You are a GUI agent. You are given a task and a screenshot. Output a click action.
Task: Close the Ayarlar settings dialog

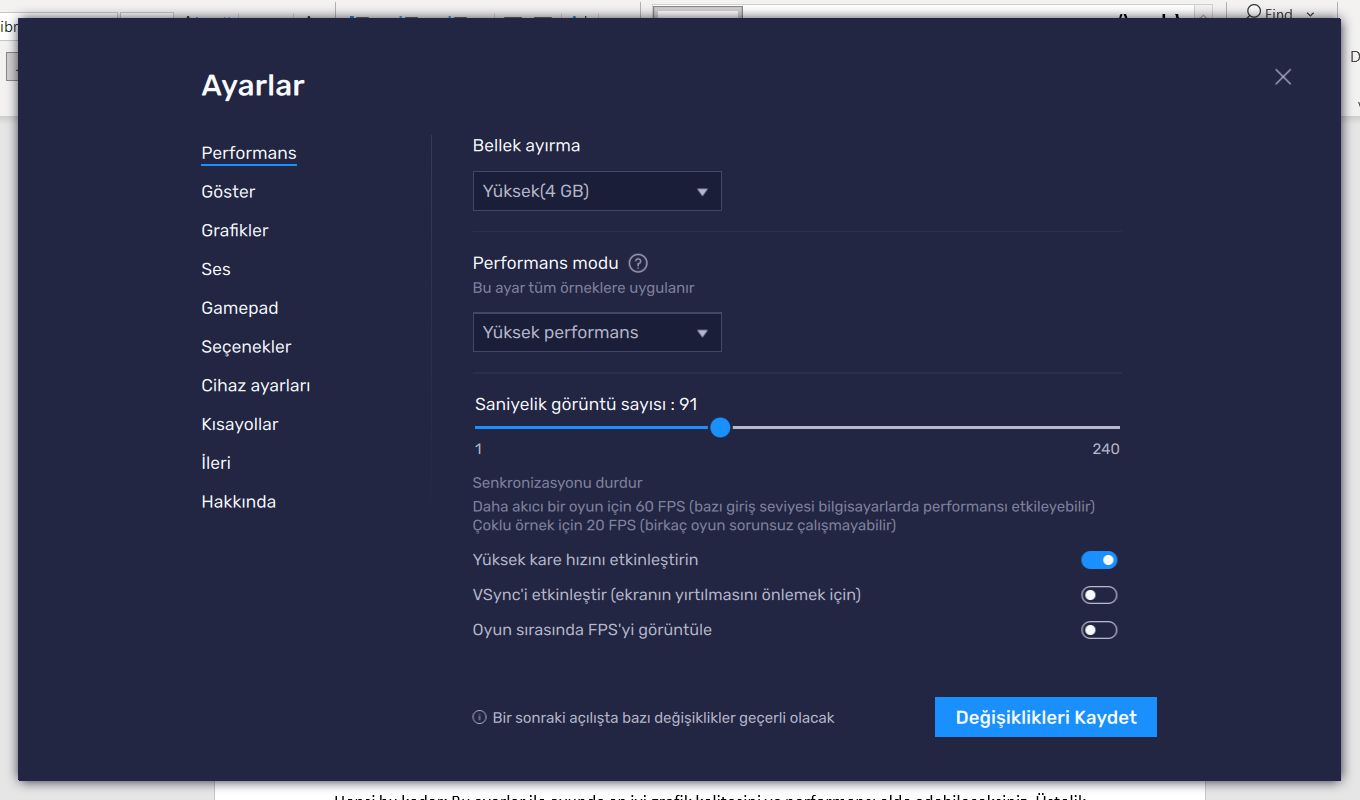tap(1283, 77)
